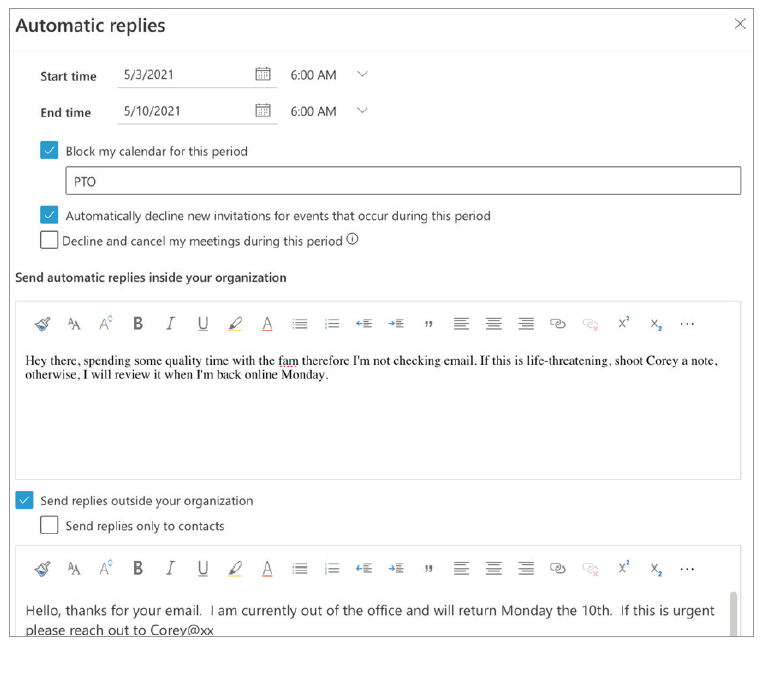Check Send replies only to contacts
This screenshot has height=680, width=760.
(x=49, y=525)
